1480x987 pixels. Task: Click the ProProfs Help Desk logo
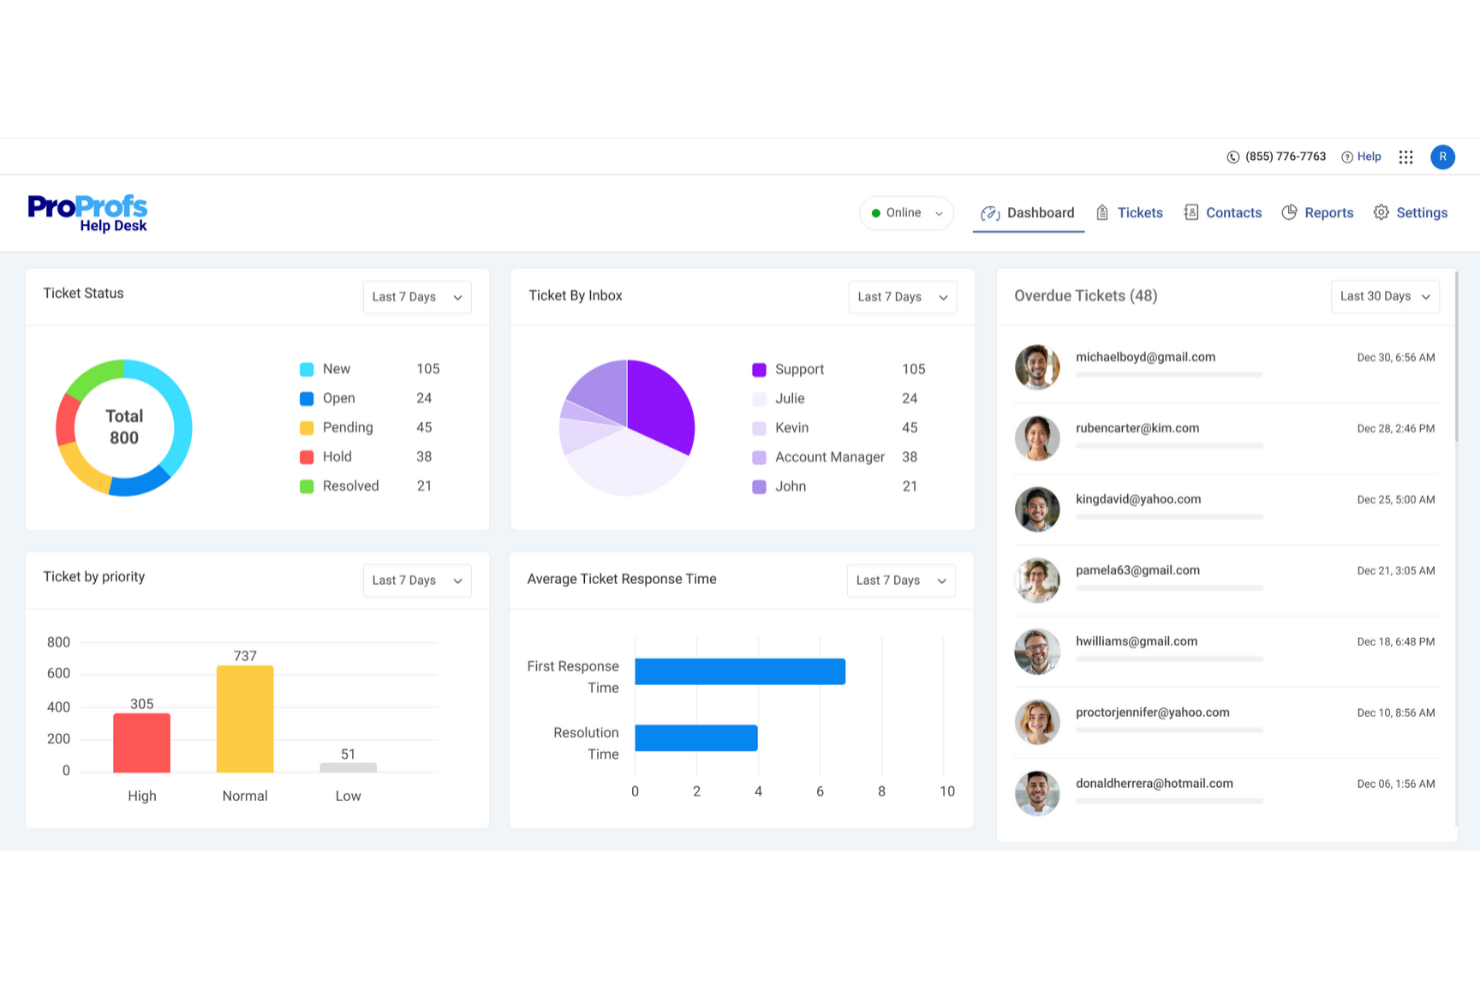click(x=87, y=213)
